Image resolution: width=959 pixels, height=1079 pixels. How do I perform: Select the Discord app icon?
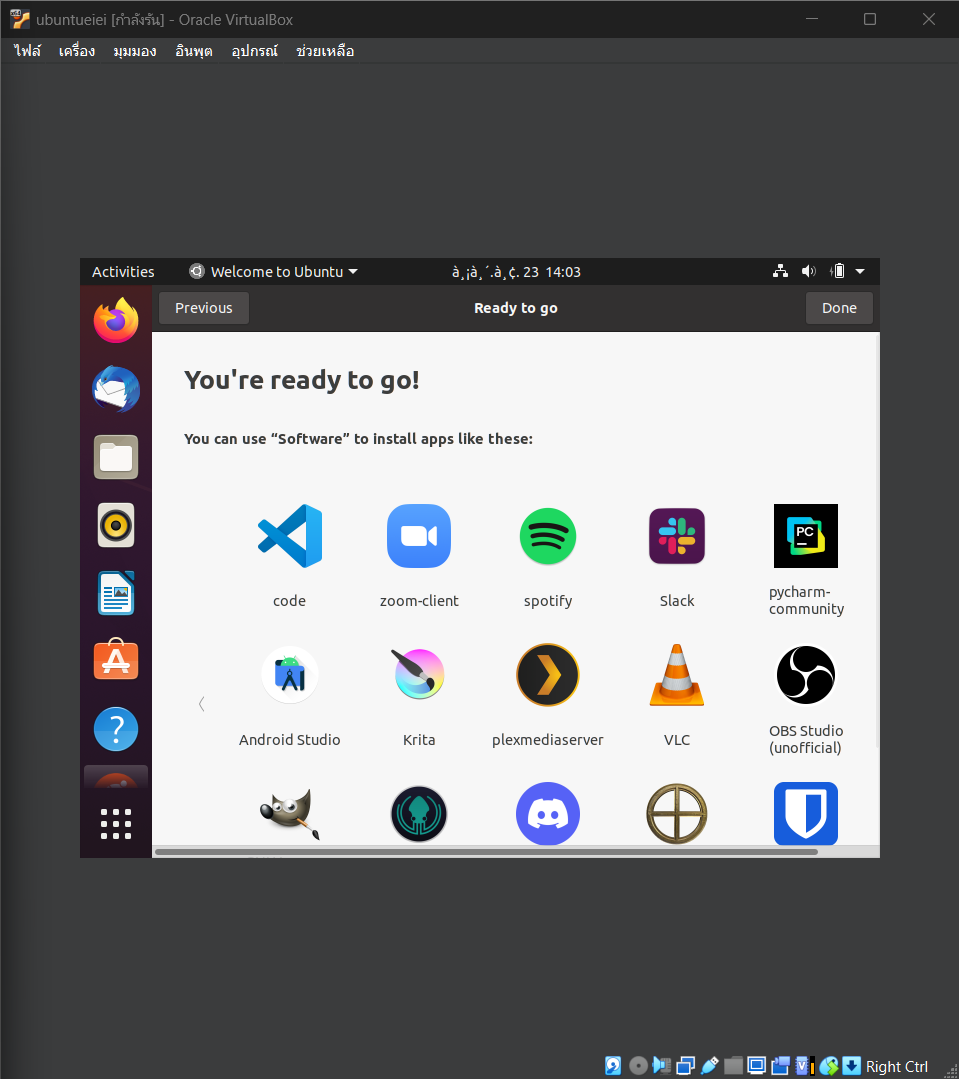pyautogui.click(x=547, y=813)
